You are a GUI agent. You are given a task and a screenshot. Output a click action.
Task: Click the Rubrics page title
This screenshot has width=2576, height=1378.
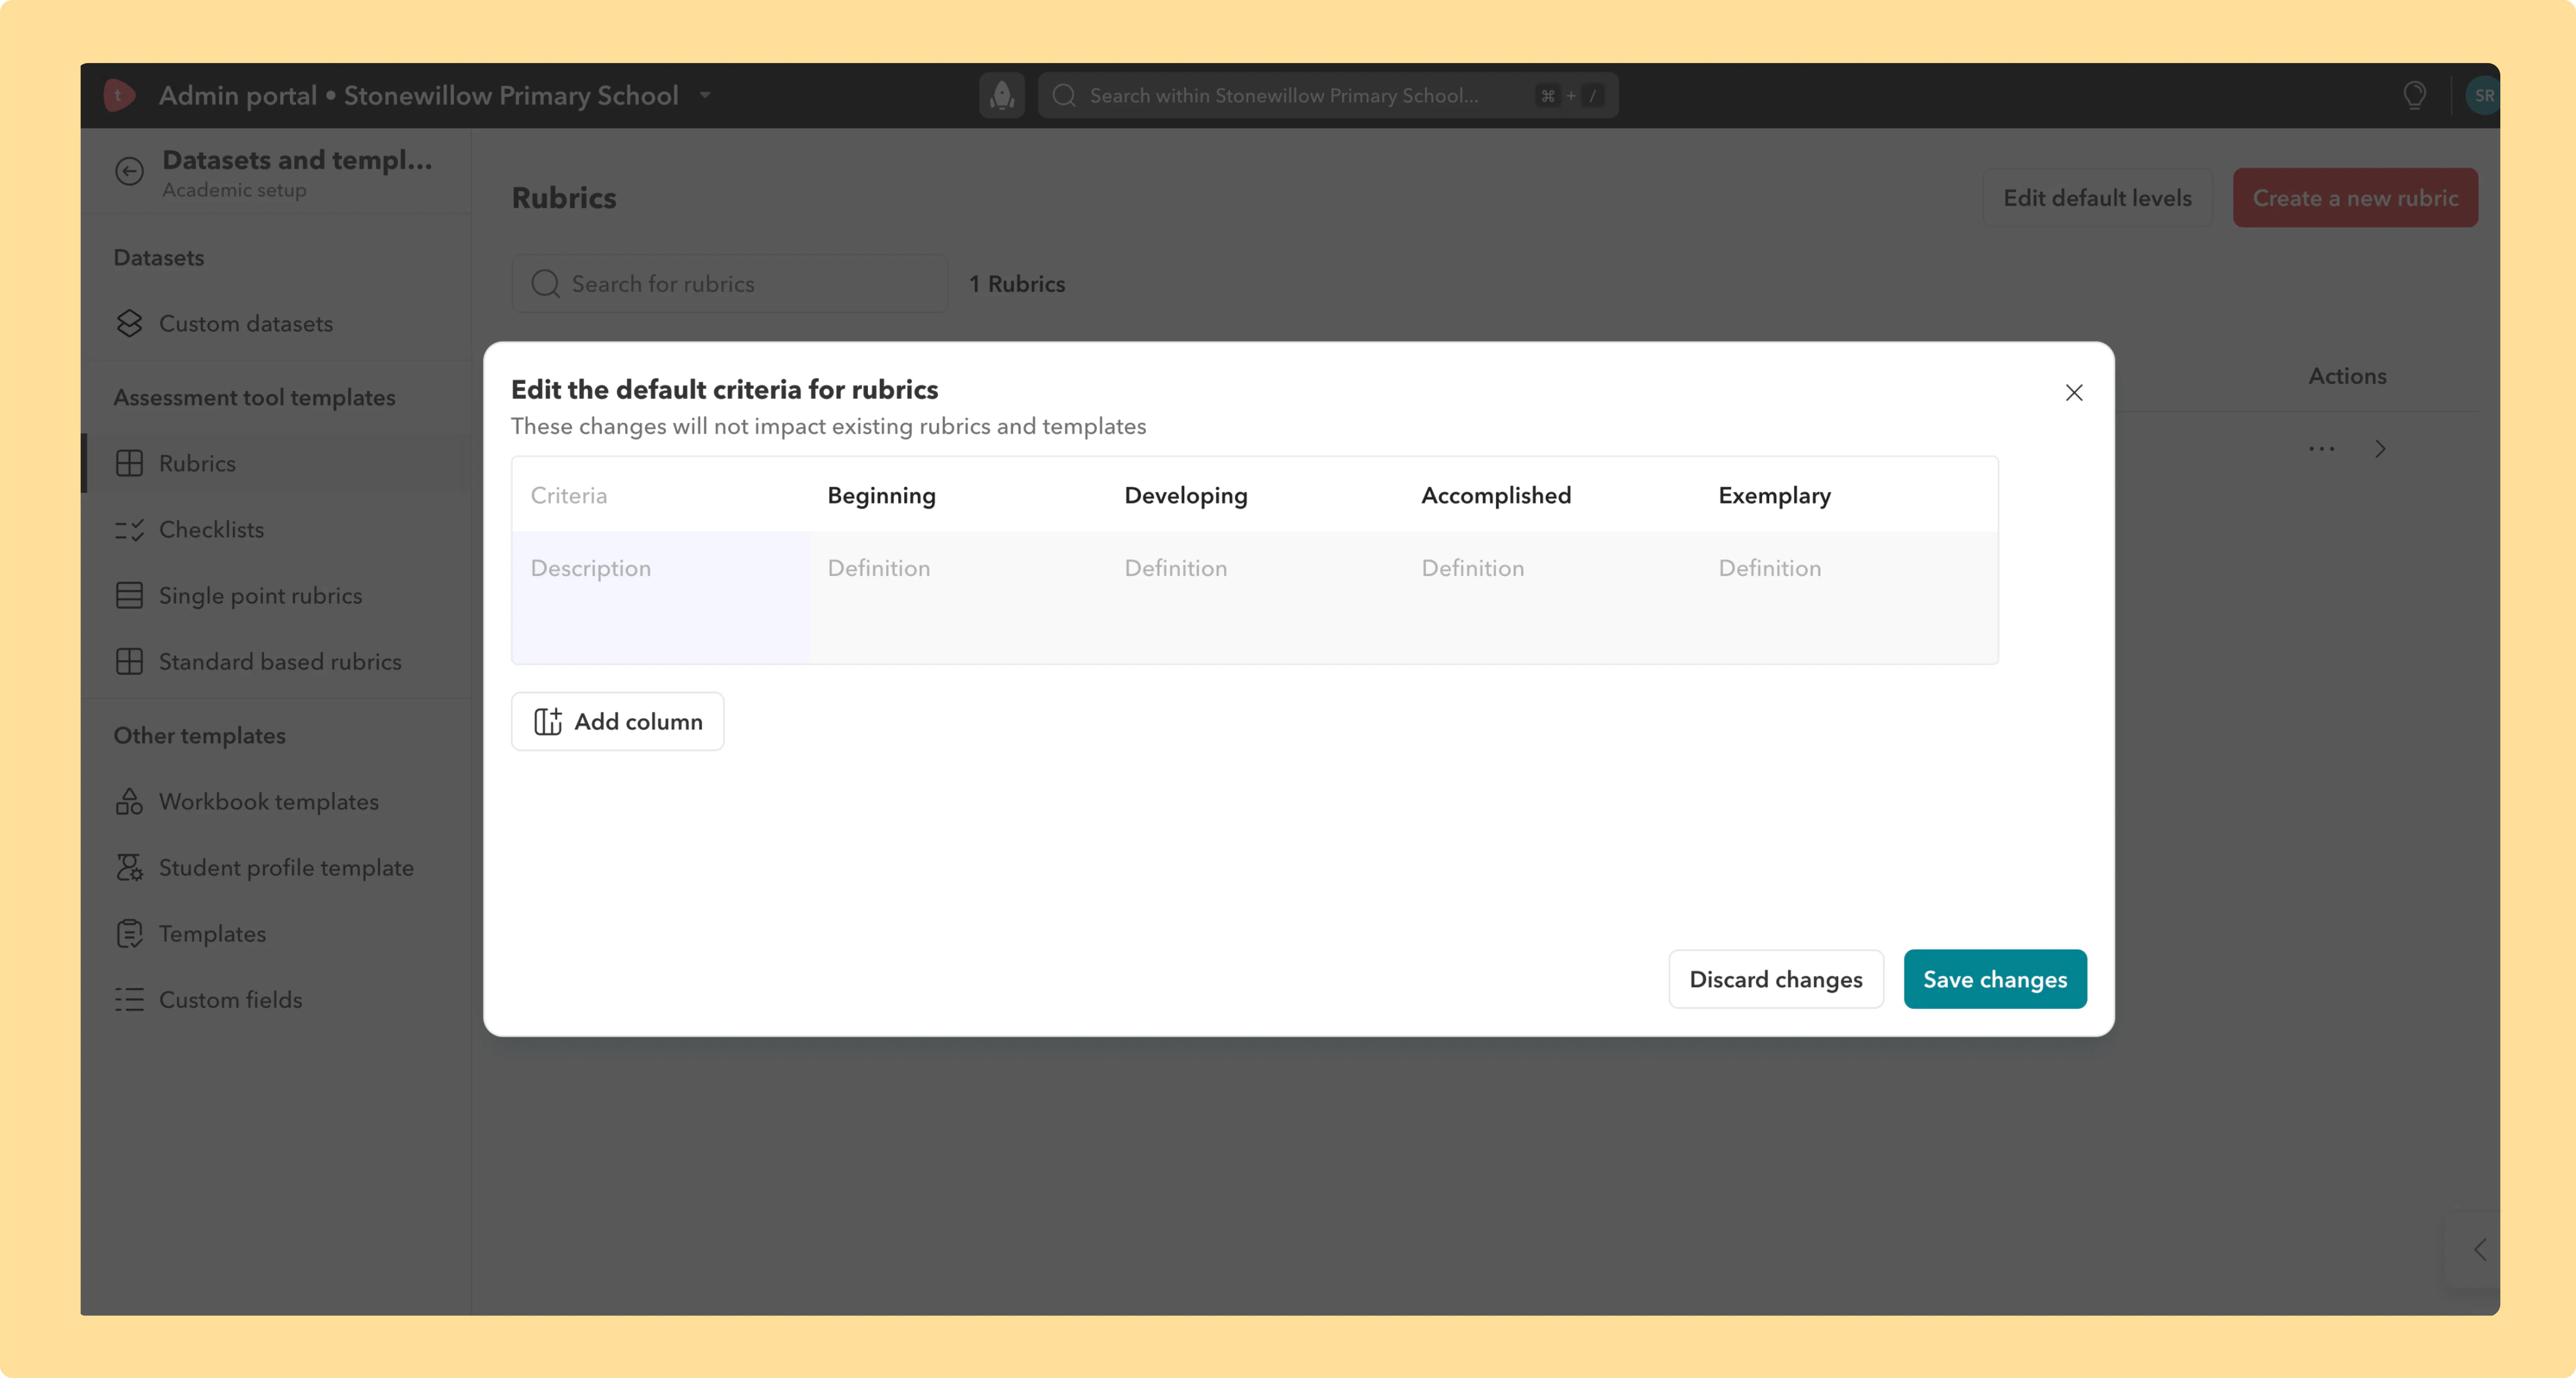(564, 198)
